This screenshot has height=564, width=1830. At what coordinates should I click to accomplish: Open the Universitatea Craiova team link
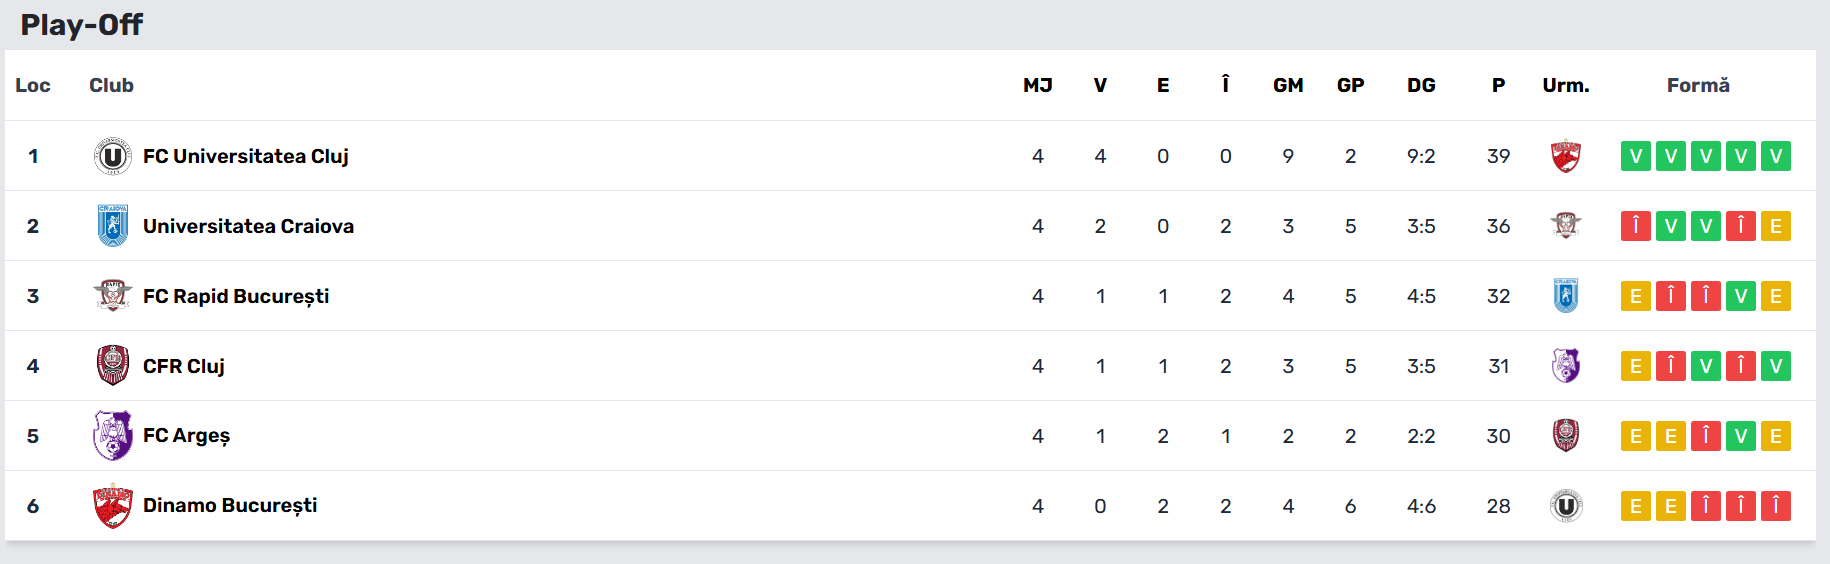(x=248, y=226)
